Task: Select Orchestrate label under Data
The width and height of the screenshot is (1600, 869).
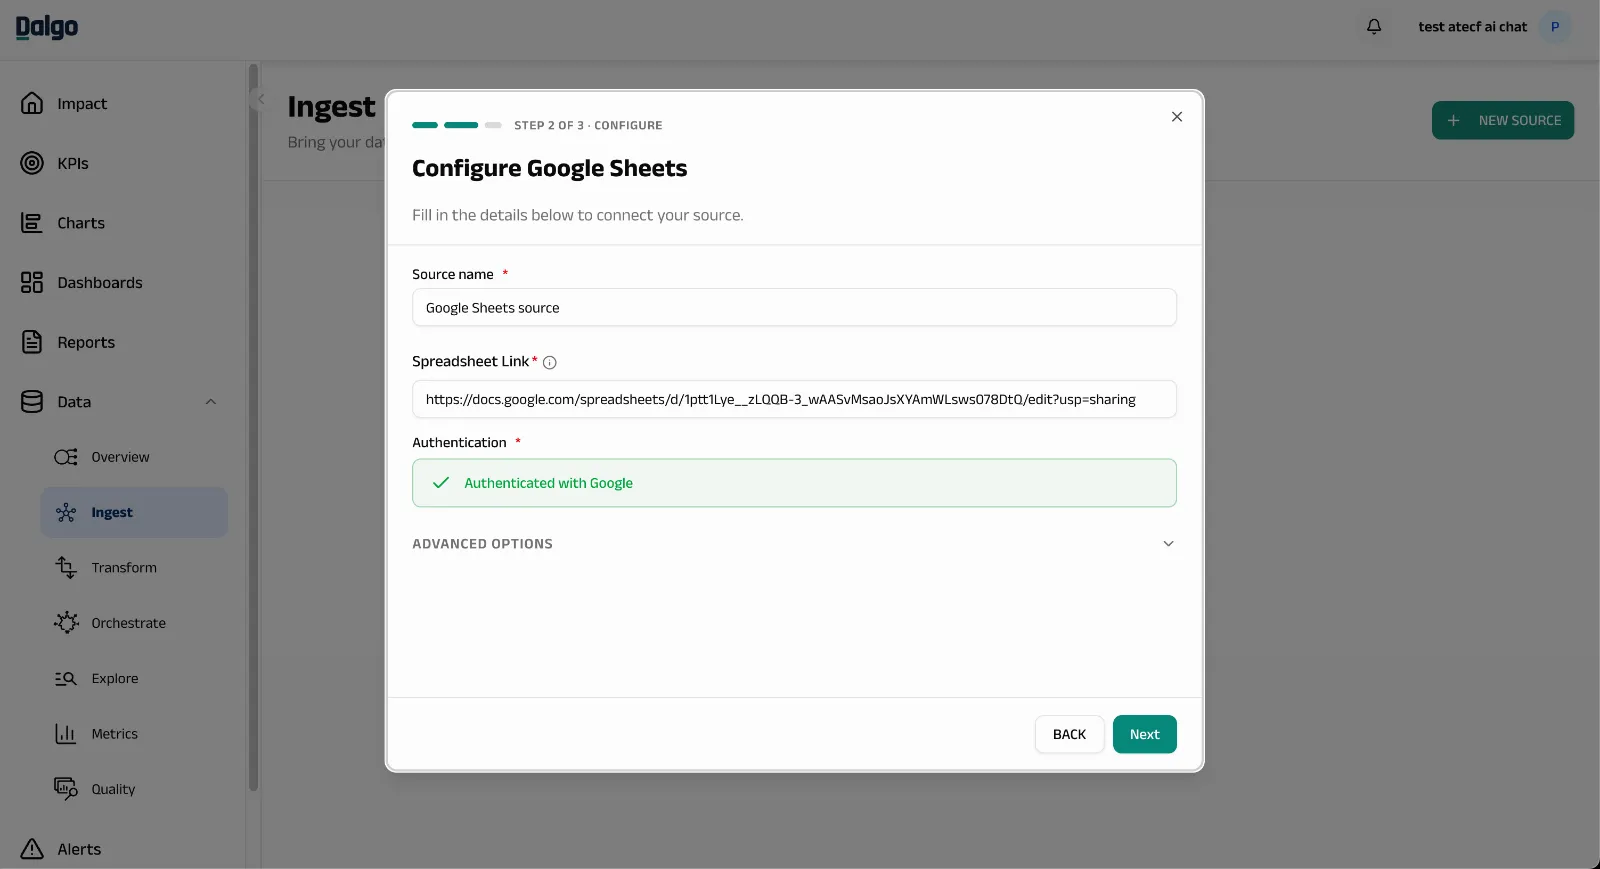Action: (129, 623)
